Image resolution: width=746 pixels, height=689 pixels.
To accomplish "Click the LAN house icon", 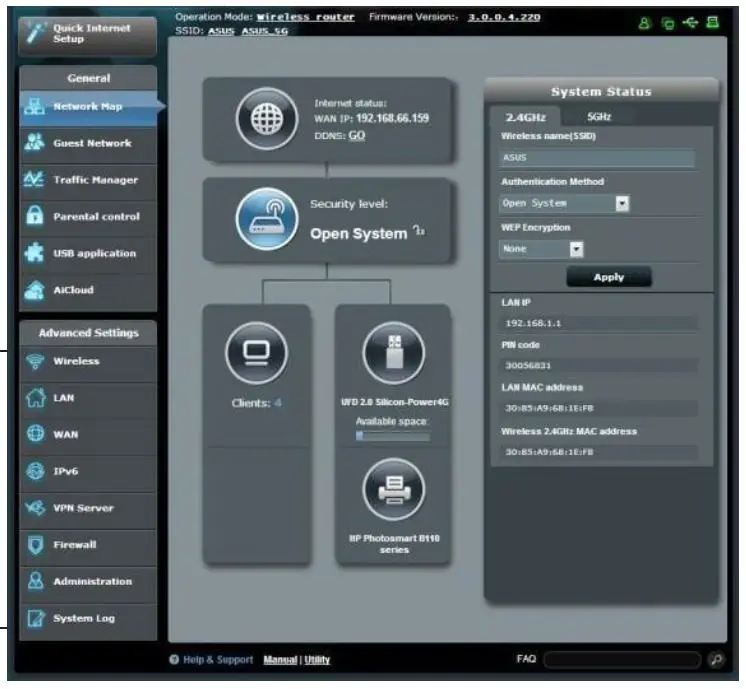I will (36, 398).
